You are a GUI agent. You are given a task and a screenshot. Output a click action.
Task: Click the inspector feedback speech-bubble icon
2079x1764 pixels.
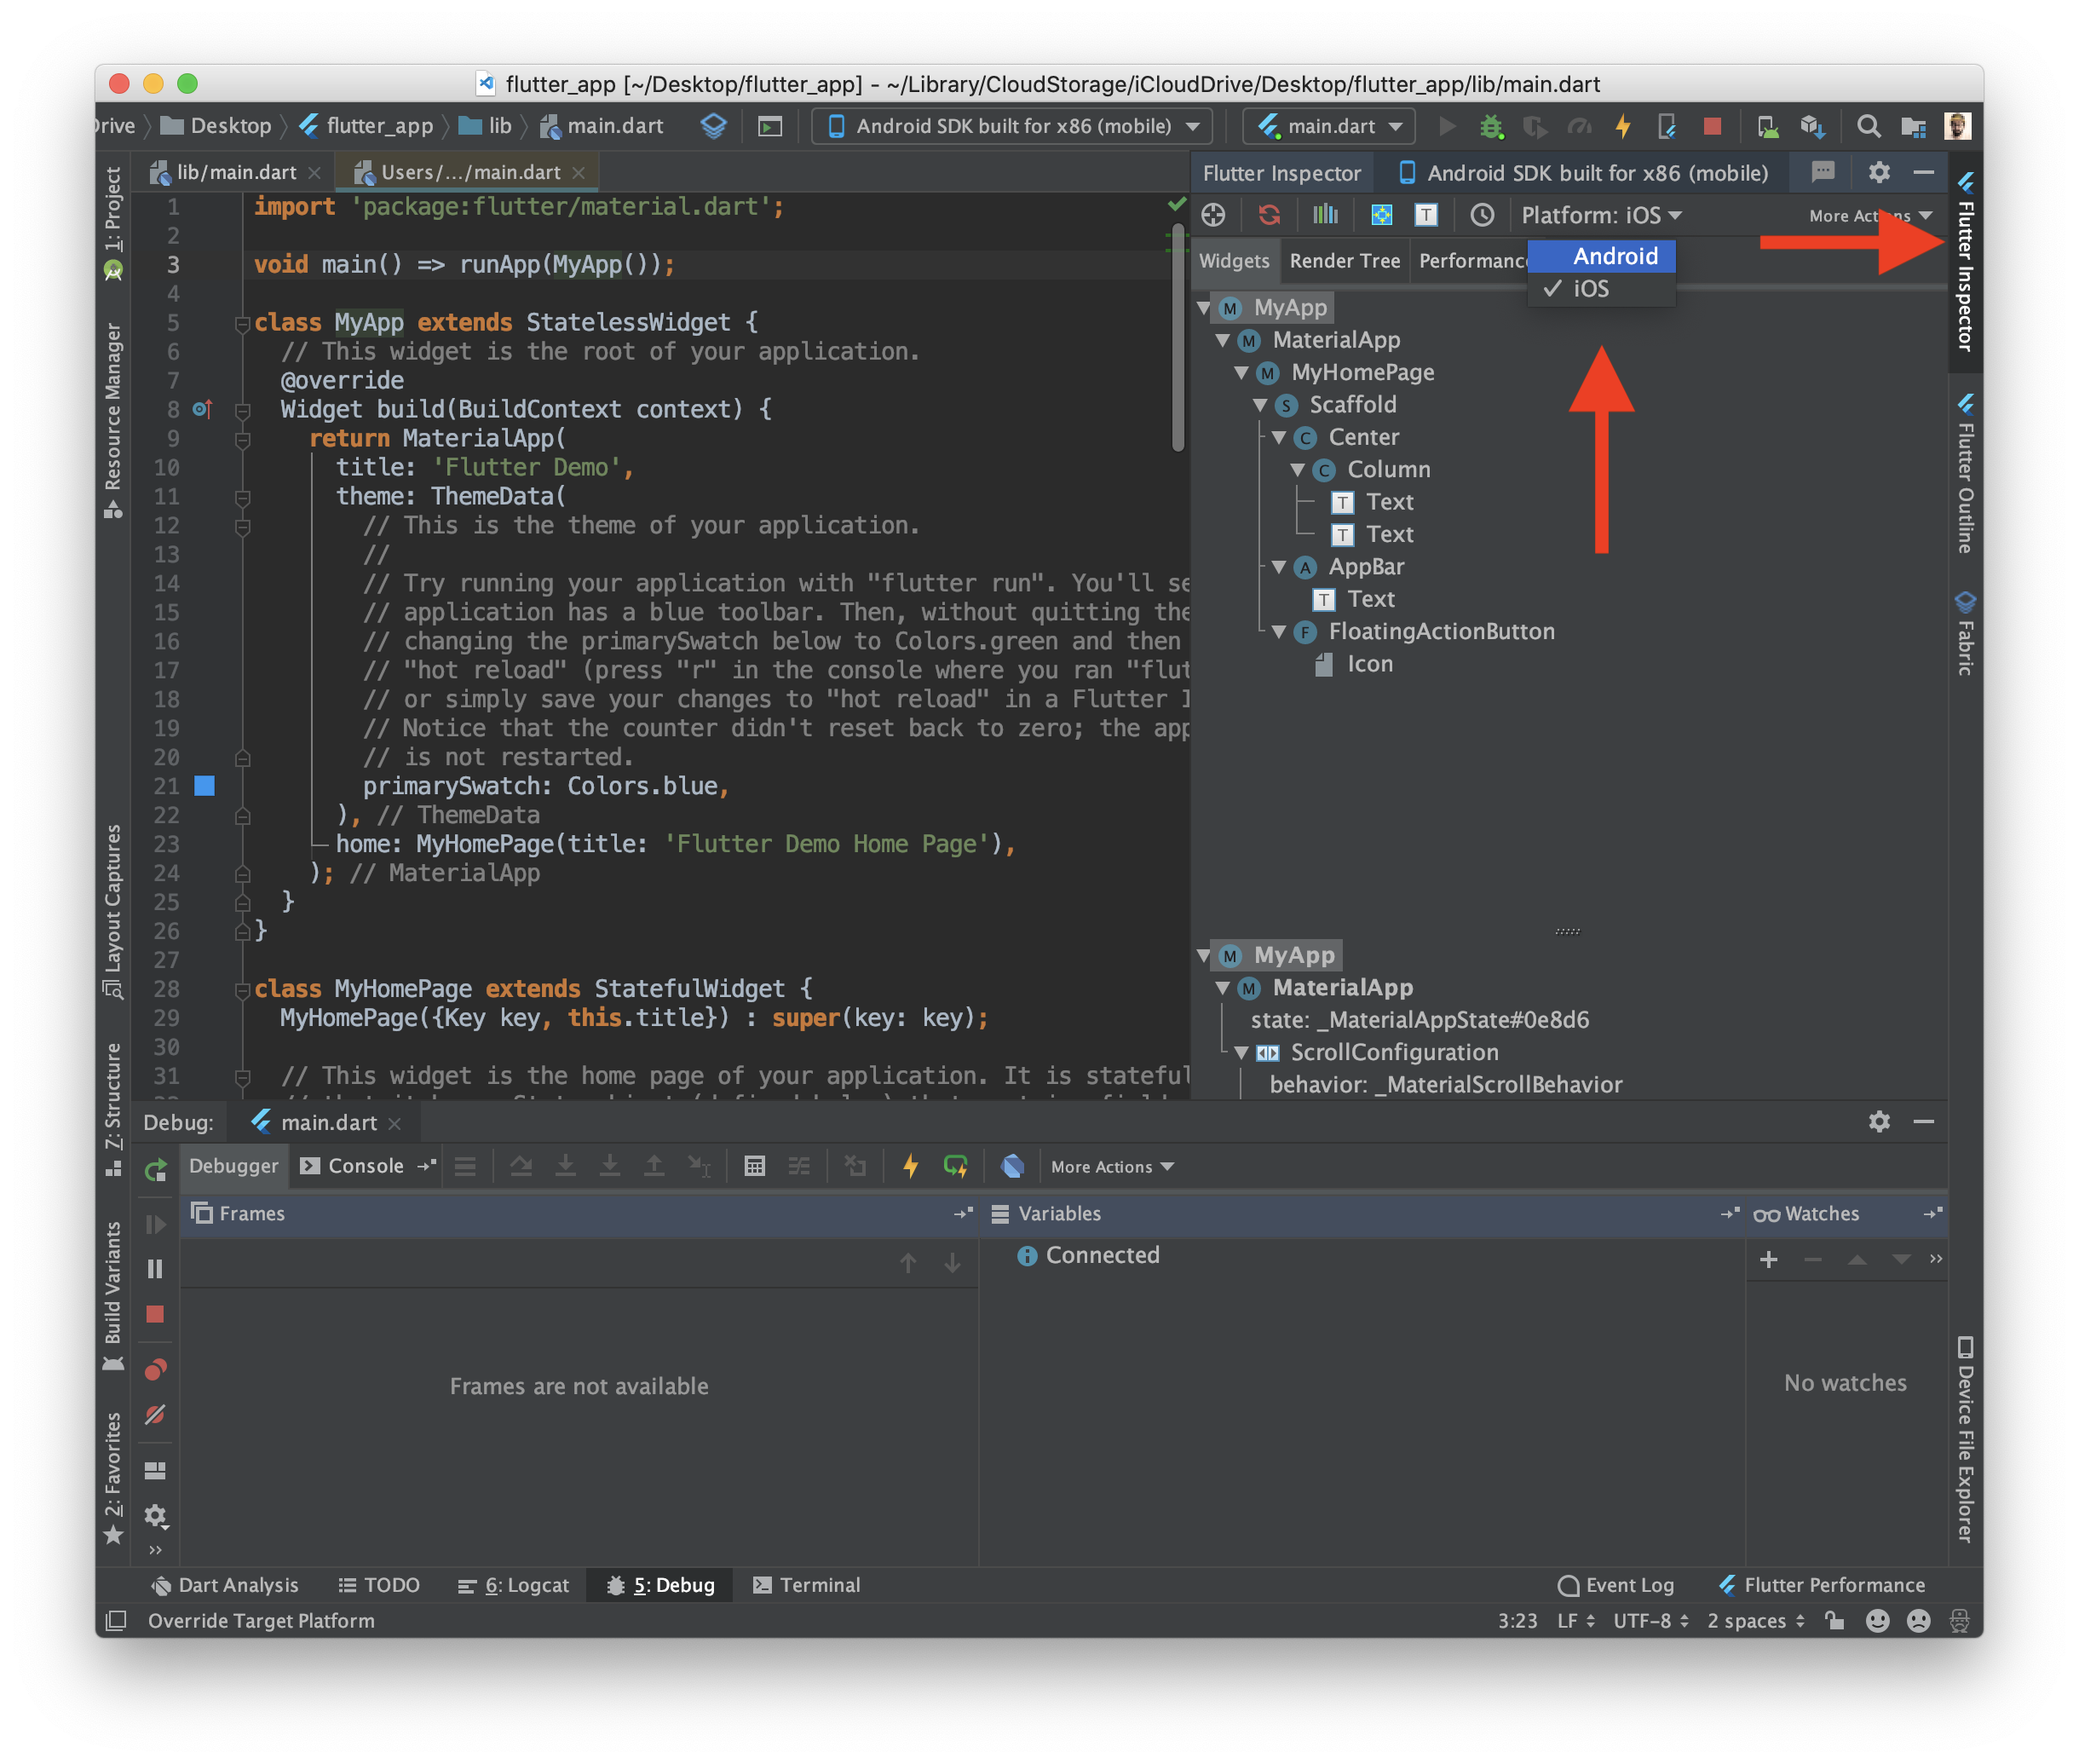coord(1823,172)
